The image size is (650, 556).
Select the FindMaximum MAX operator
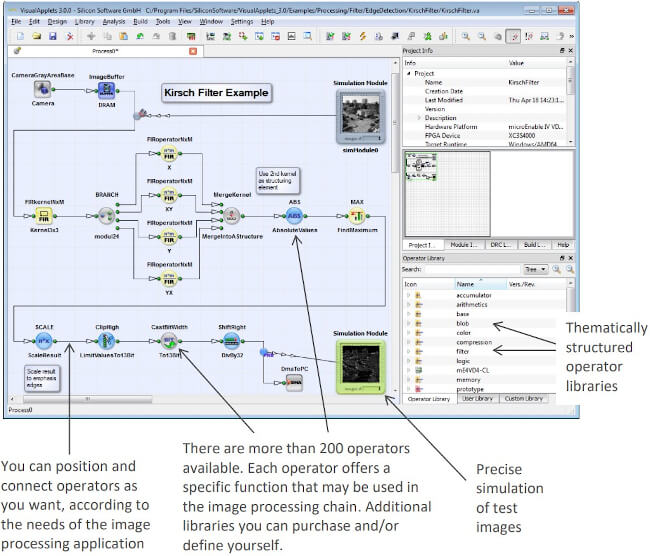pos(357,215)
